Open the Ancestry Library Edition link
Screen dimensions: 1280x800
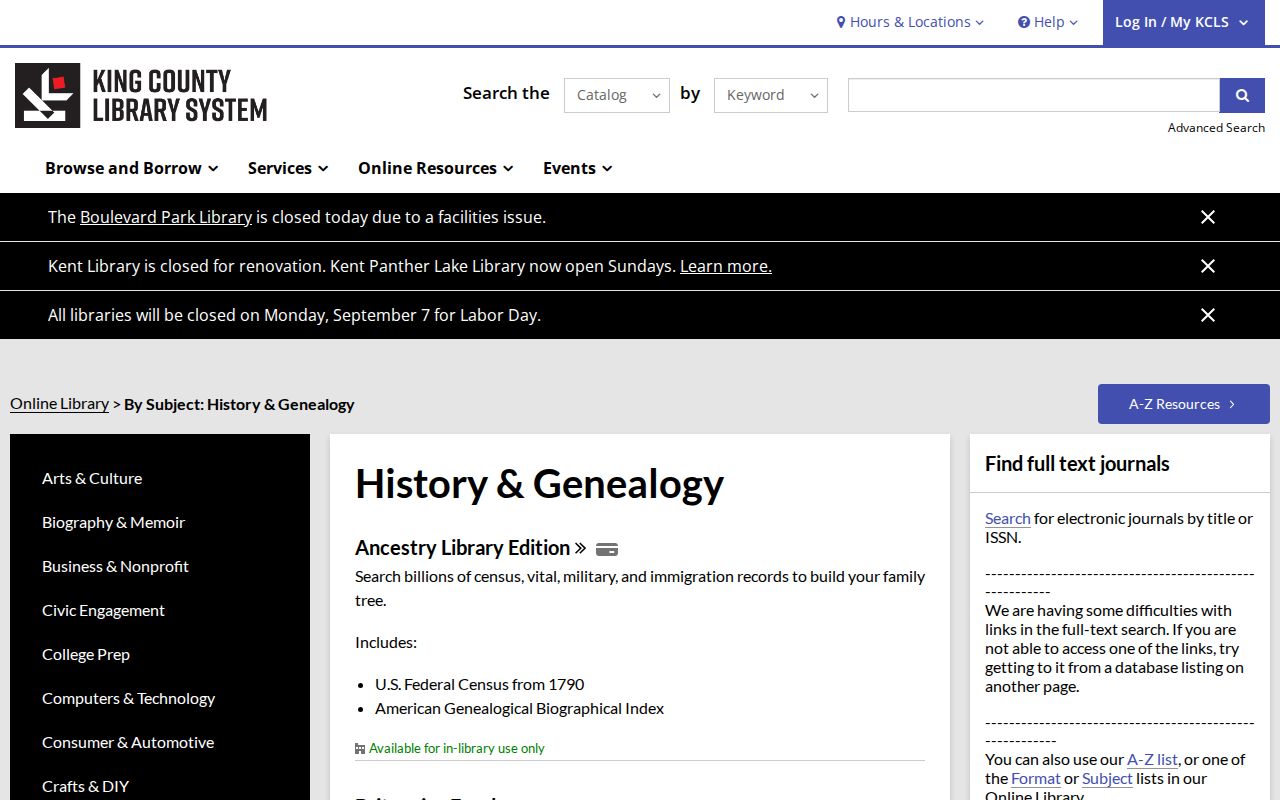click(471, 548)
